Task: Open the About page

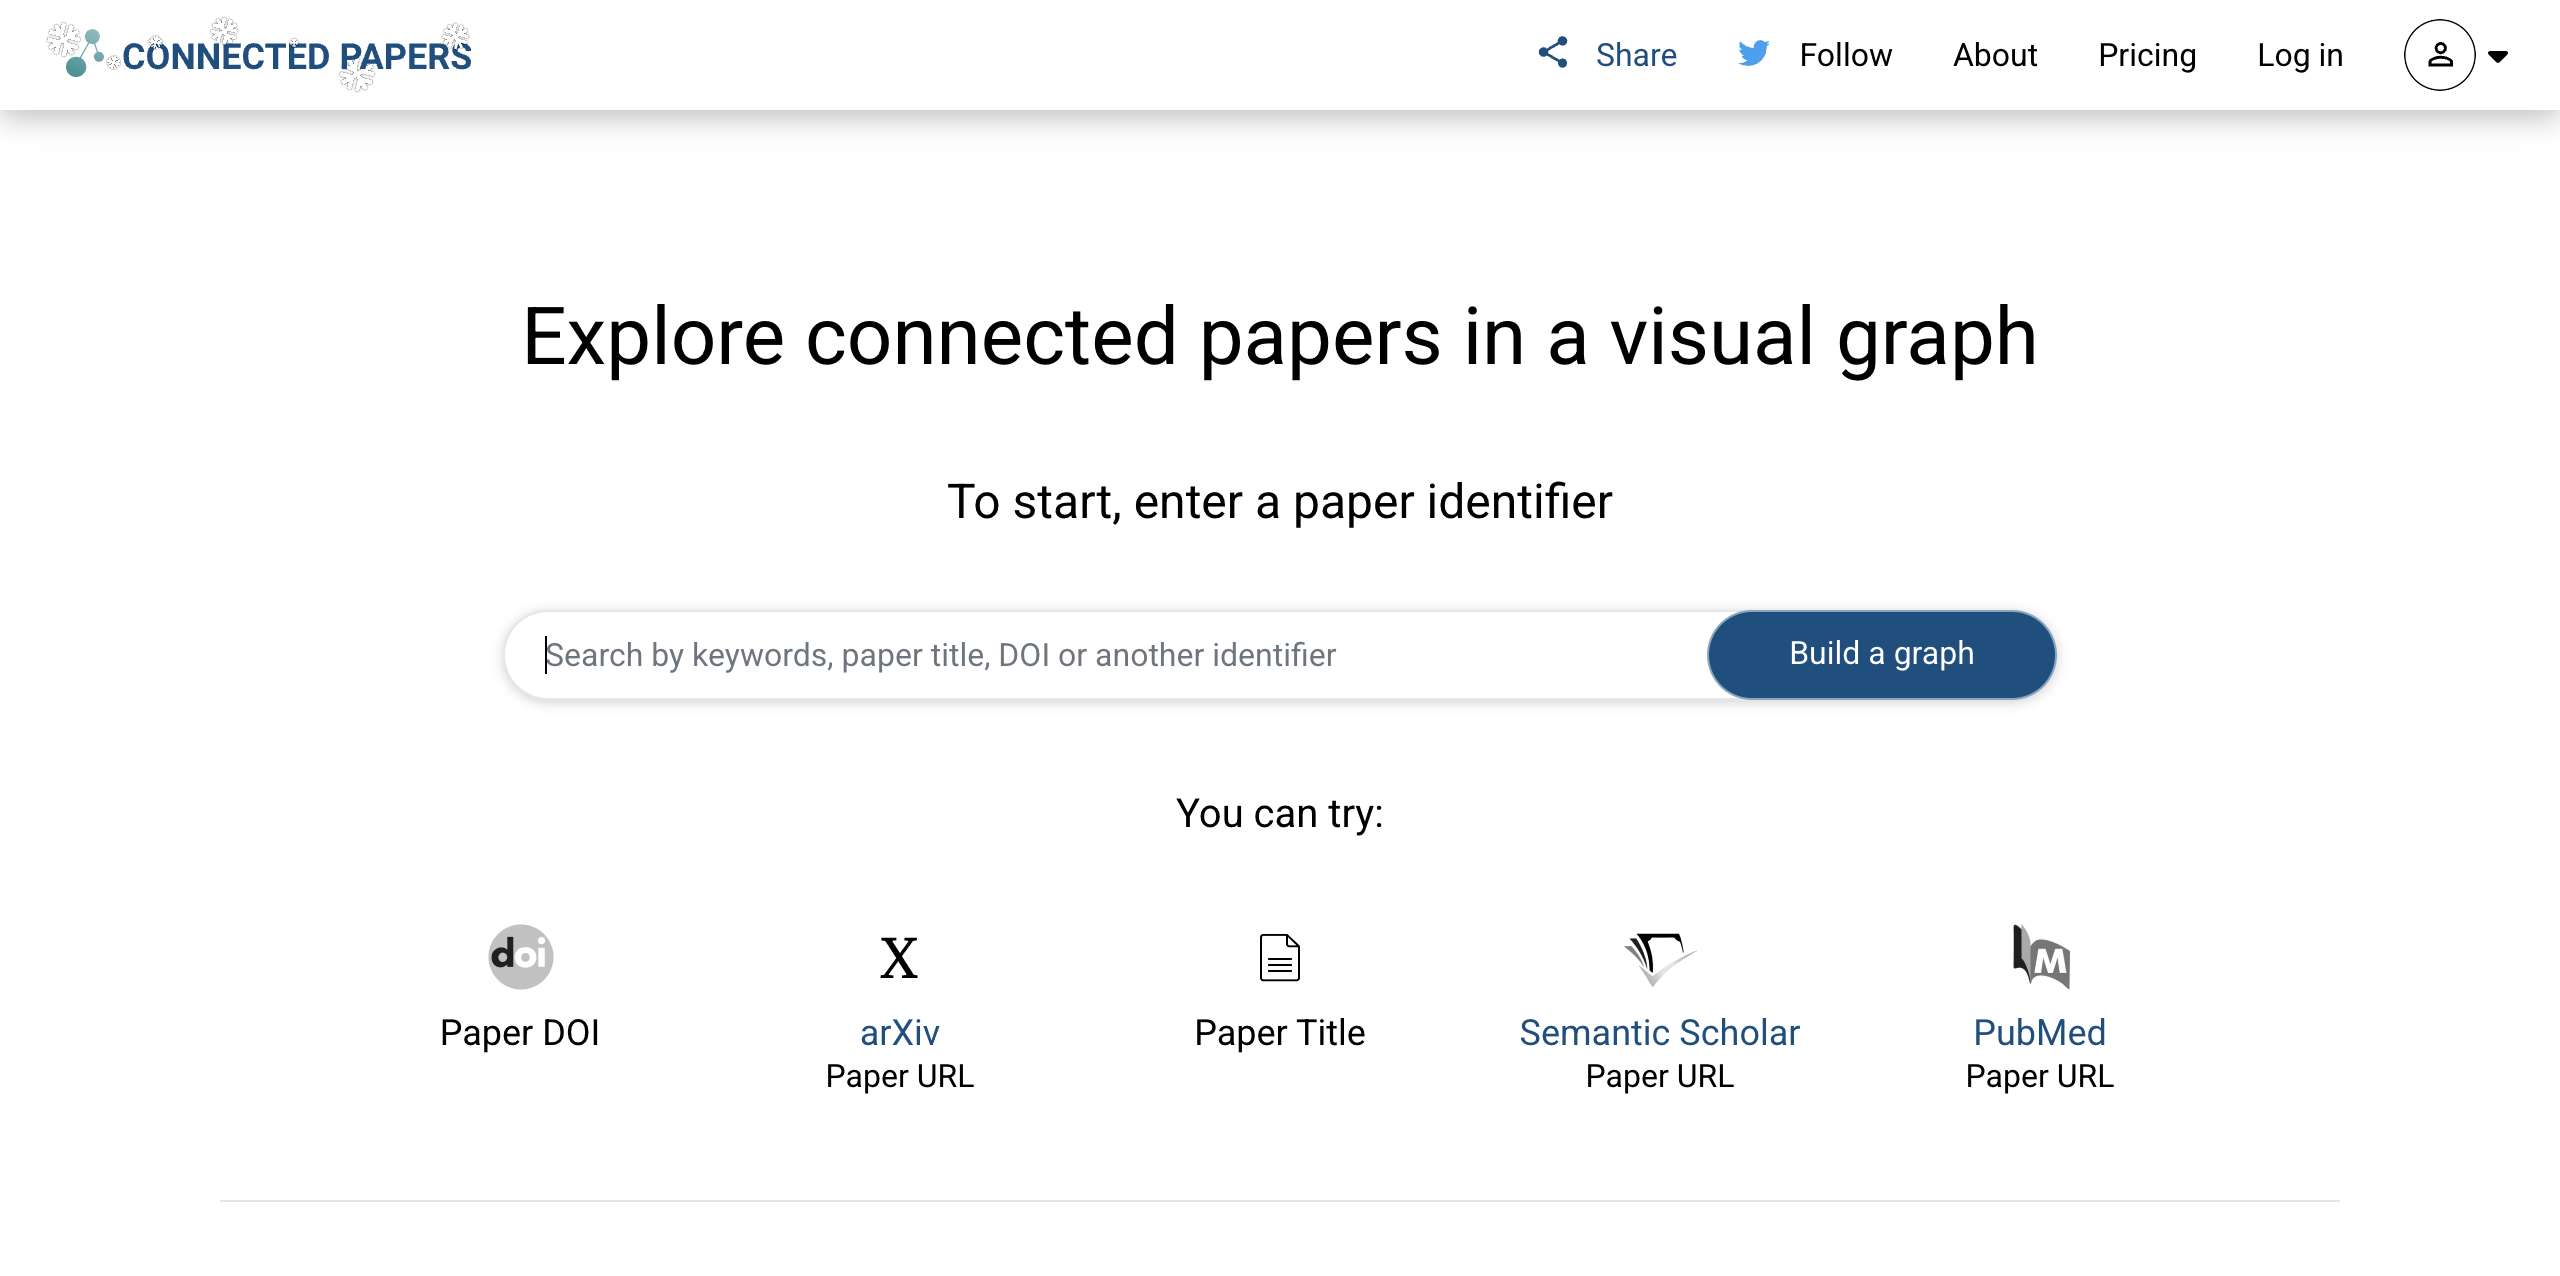Action: pos(1994,55)
